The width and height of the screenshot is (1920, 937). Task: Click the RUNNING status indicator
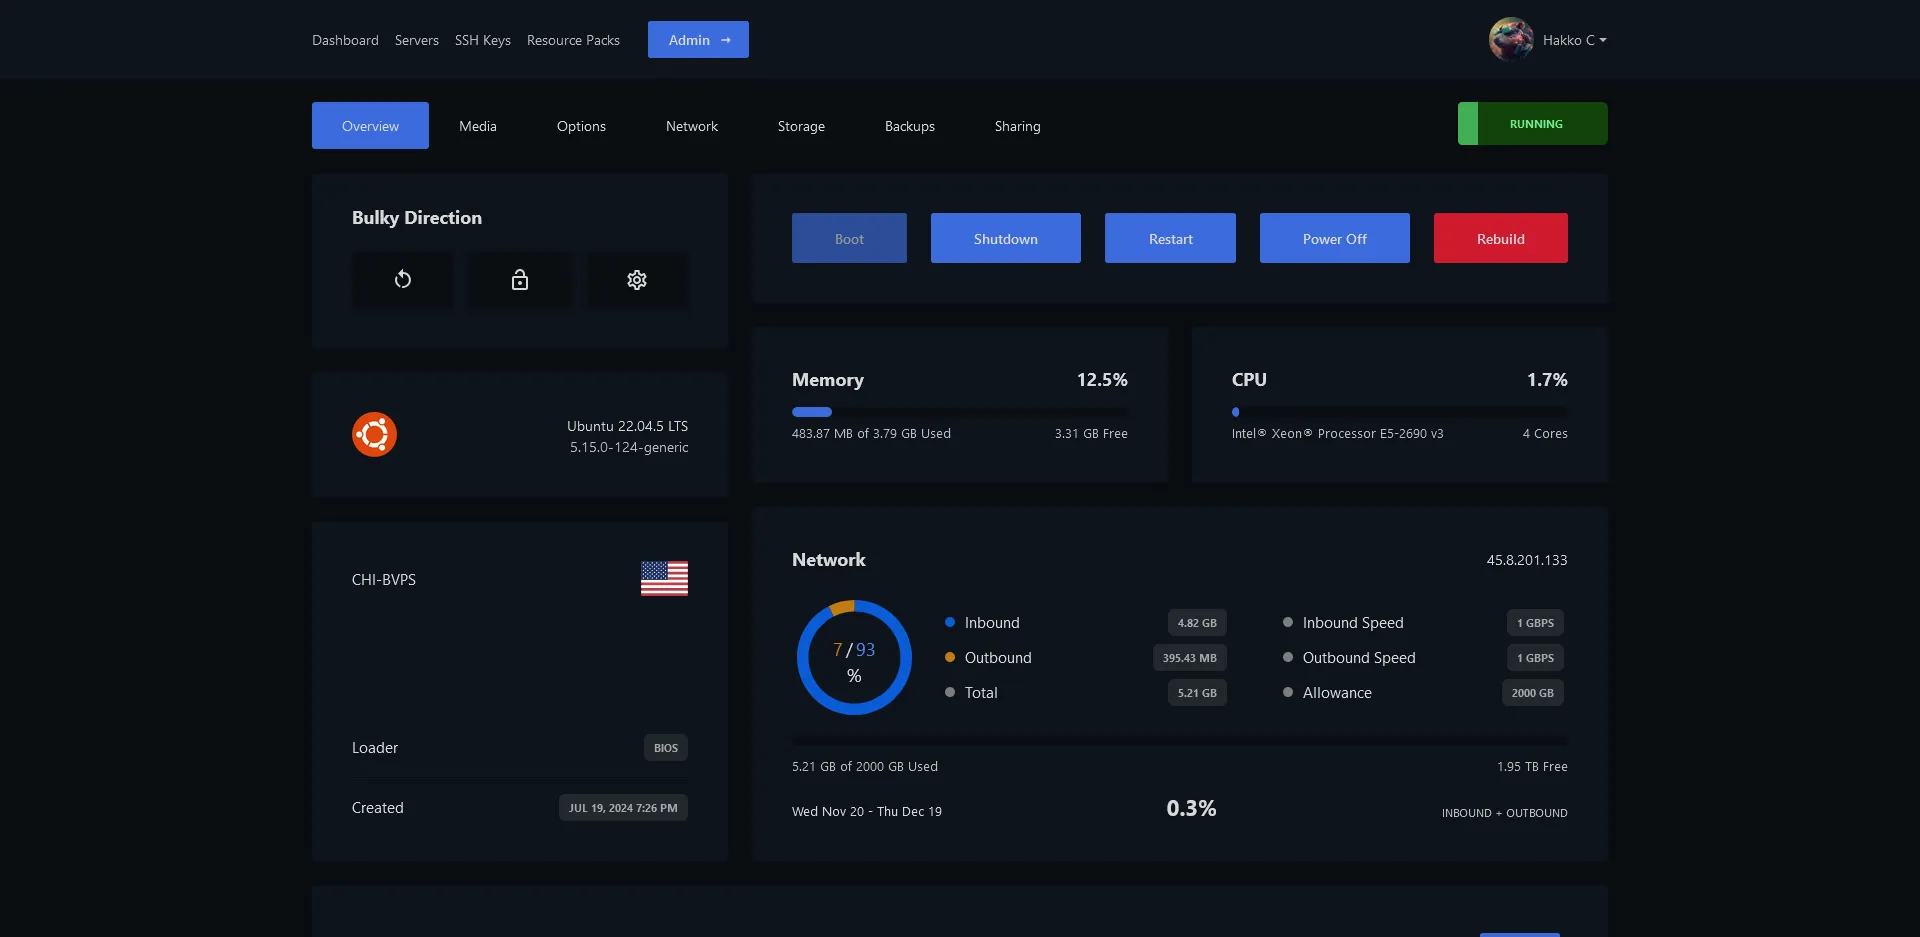(1532, 124)
